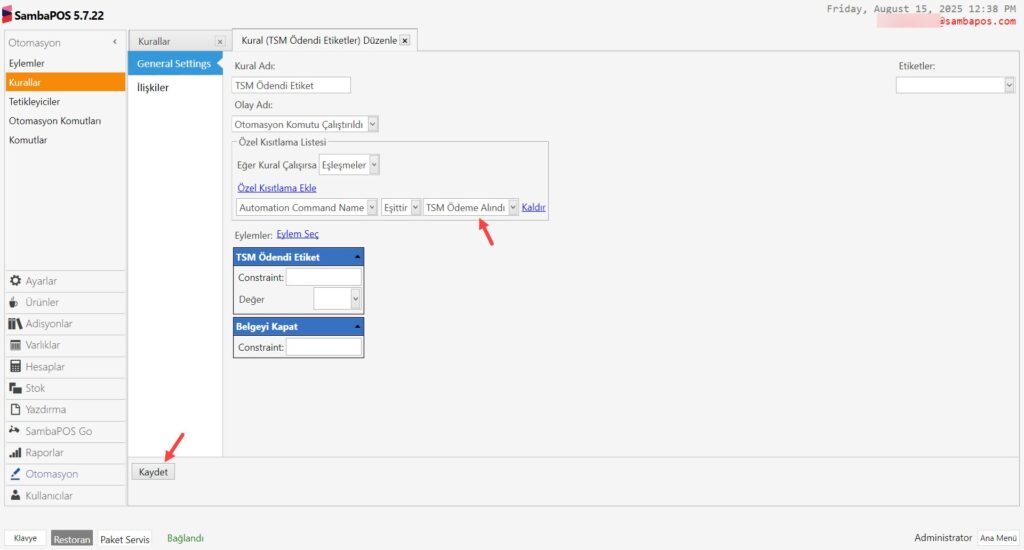Click the Ayarlar menu label
This screenshot has width=1024, height=550.
point(41,281)
